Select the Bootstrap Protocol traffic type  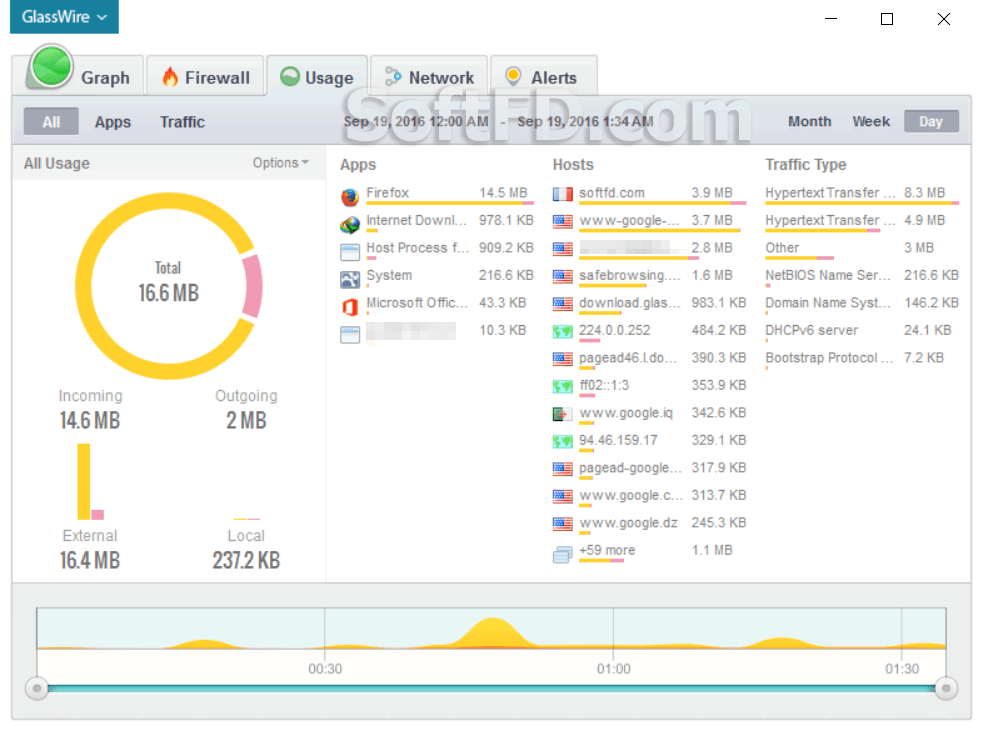pyautogui.click(x=862, y=359)
